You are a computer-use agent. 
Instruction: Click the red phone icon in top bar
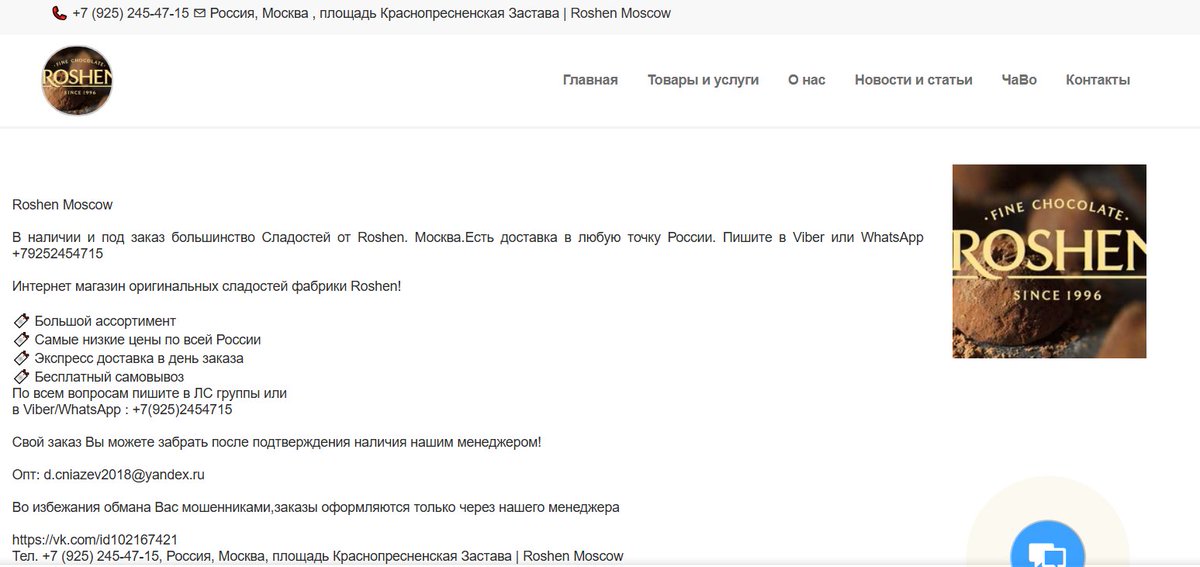[59, 14]
